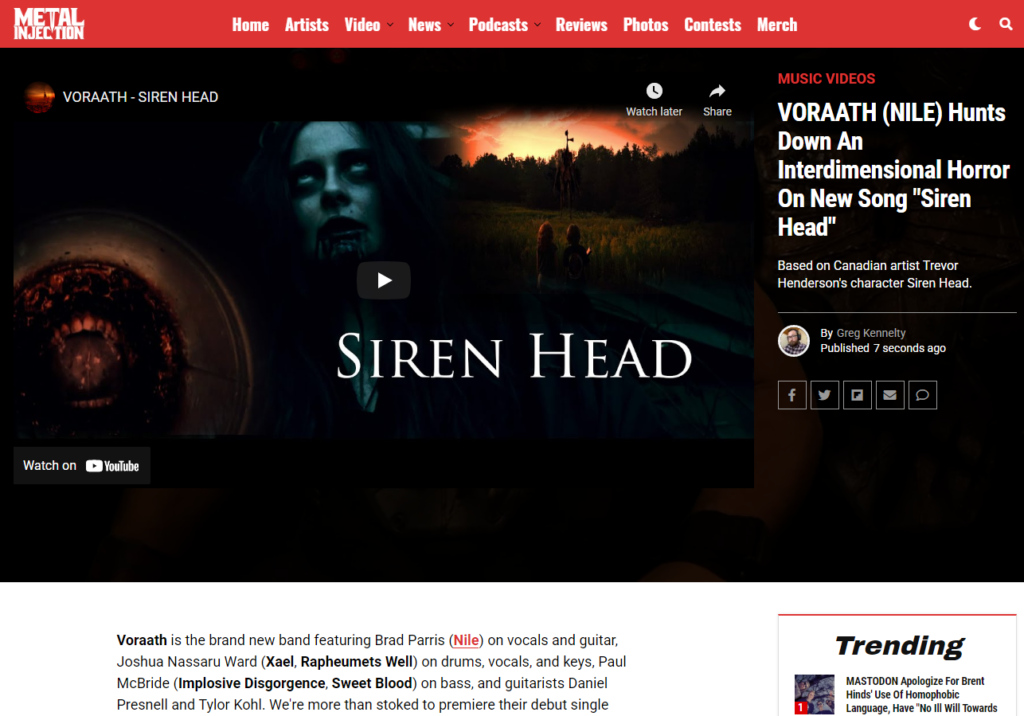Go to the Artists page
The width and height of the screenshot is (1024, 716).
306,25
